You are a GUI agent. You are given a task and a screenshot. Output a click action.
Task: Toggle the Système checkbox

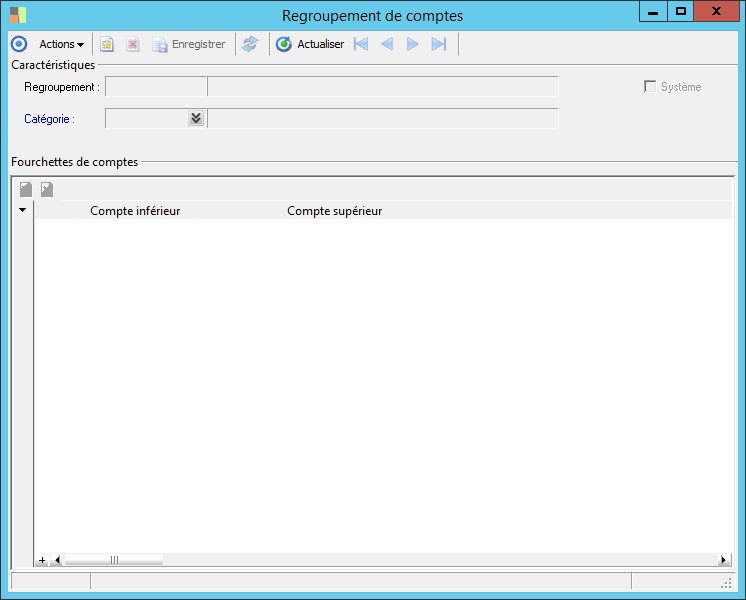pos(649,86)
